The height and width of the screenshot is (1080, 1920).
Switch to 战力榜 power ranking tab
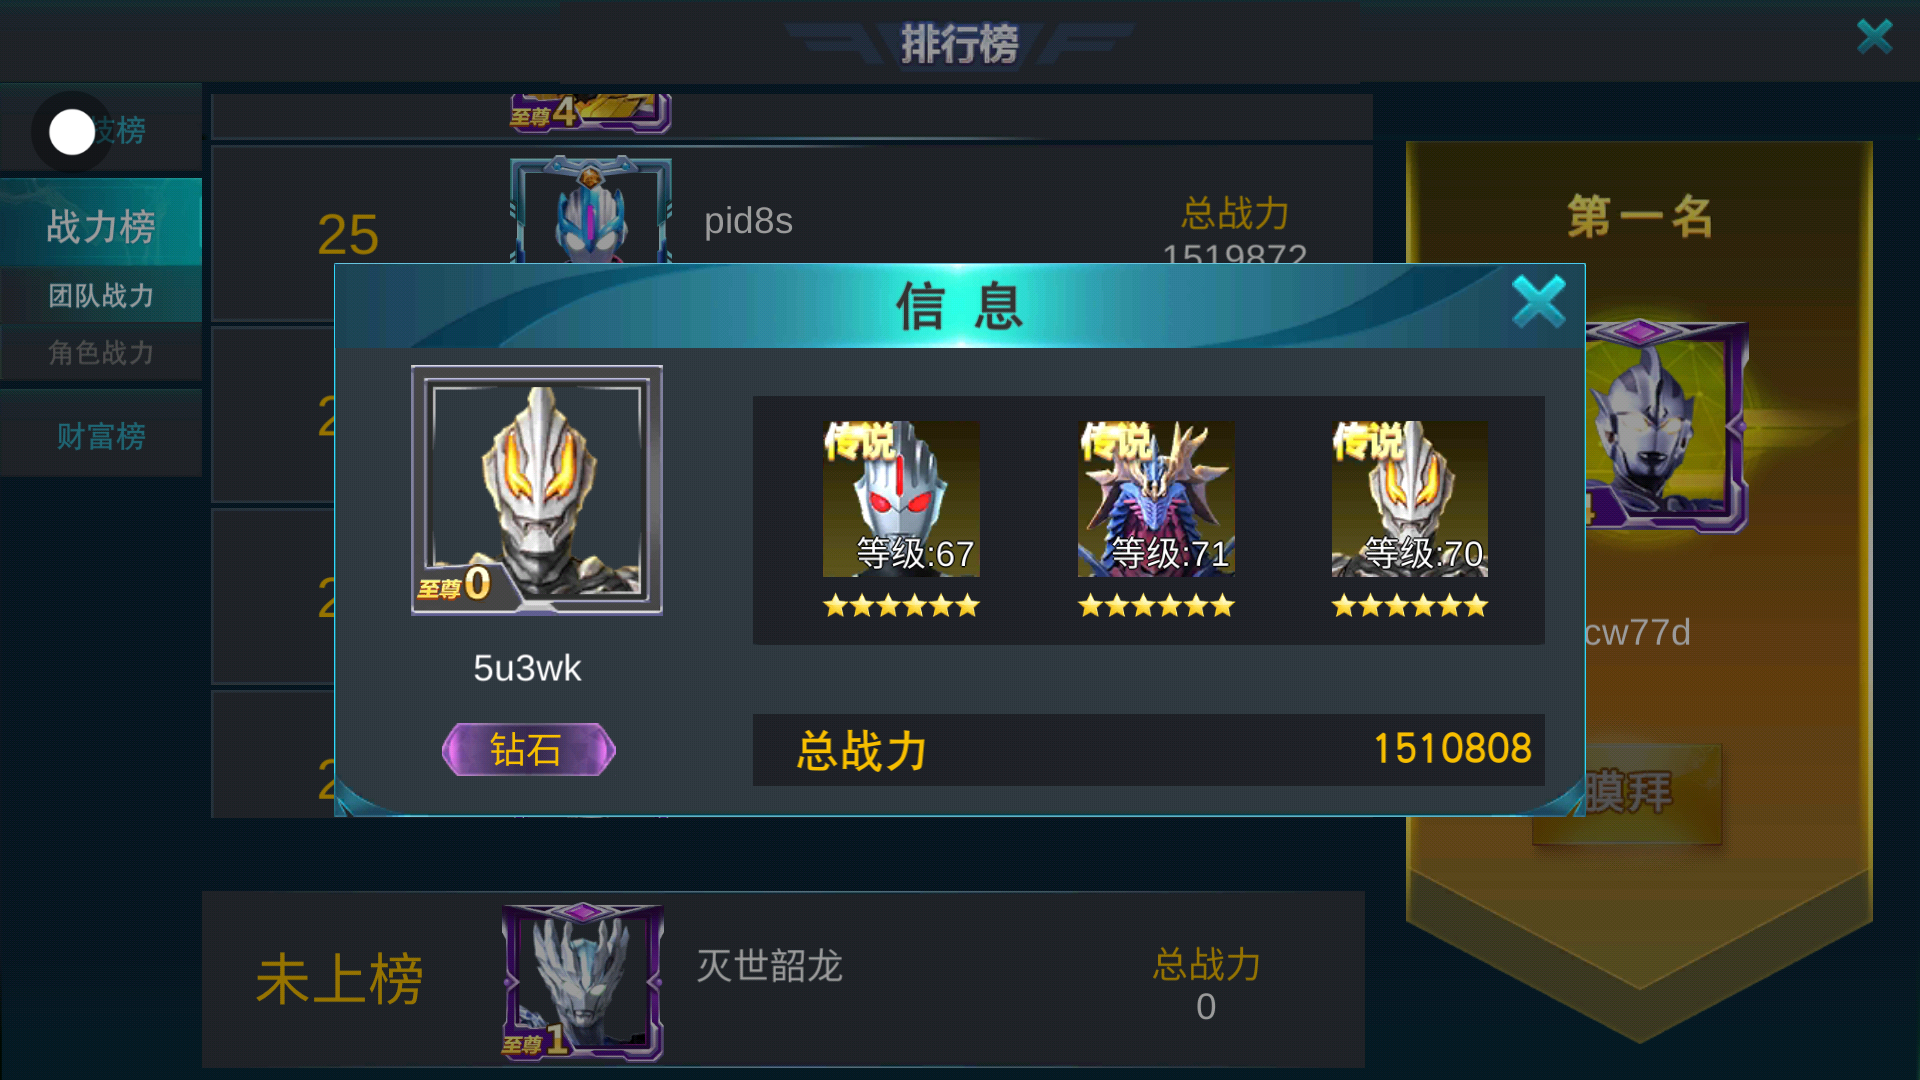click(x=101, y=226)
